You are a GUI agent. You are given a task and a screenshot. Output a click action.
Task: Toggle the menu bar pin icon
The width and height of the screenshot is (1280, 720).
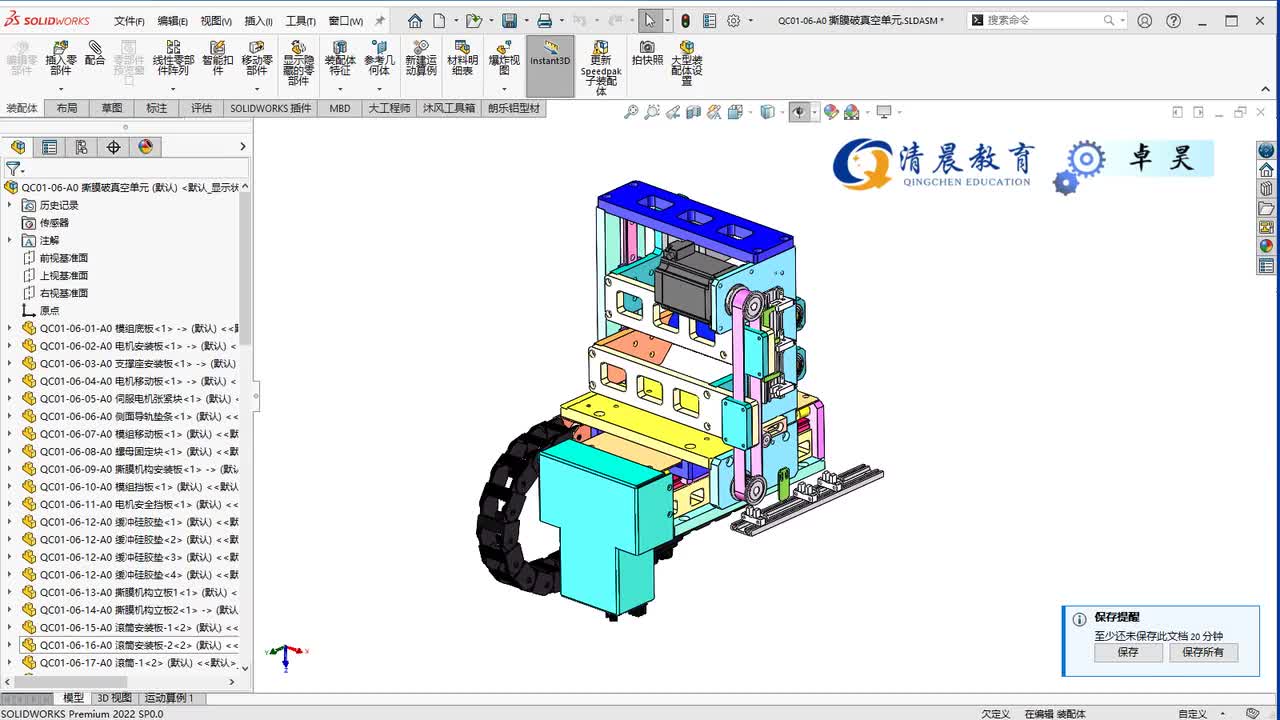pyautogui.click(x=380, y=20)
